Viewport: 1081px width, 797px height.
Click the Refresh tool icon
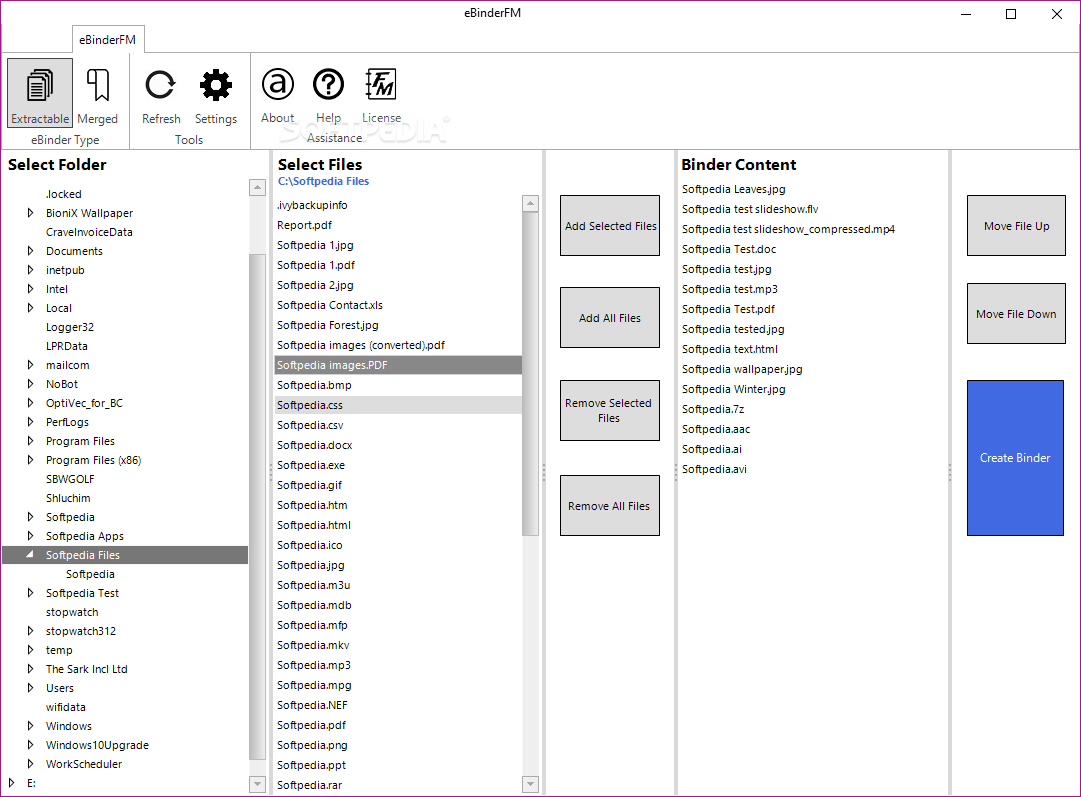[161, 85]
